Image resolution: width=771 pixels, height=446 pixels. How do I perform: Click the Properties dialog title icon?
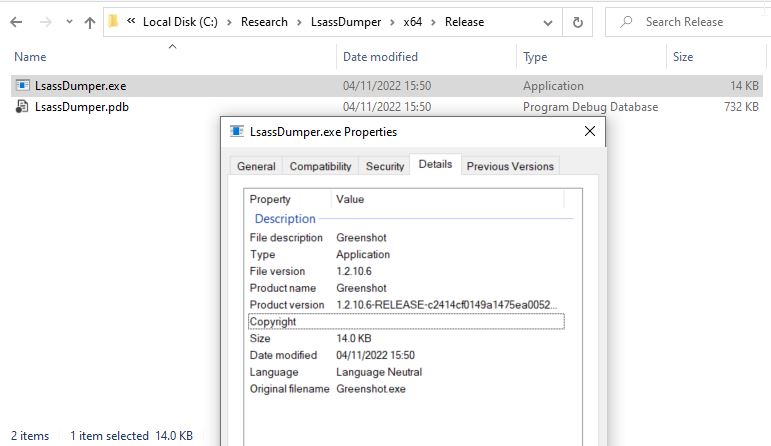237,131
